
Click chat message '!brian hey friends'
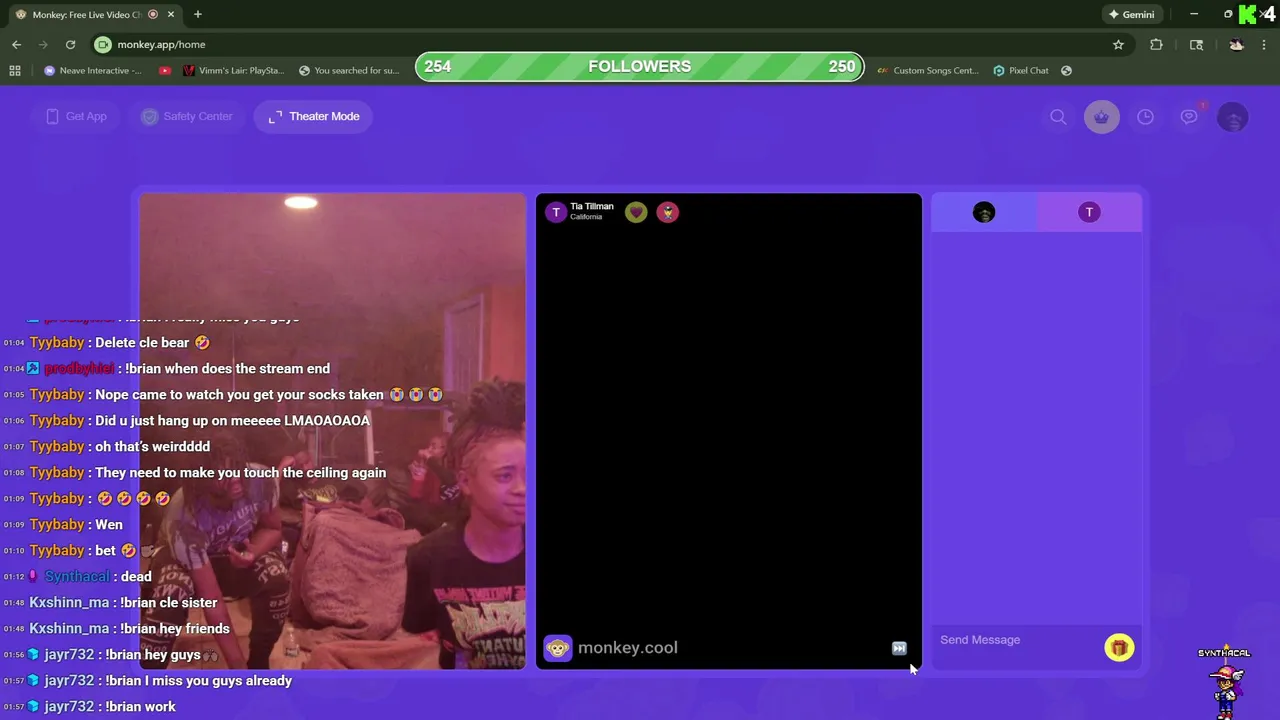[x=174, y=628]
